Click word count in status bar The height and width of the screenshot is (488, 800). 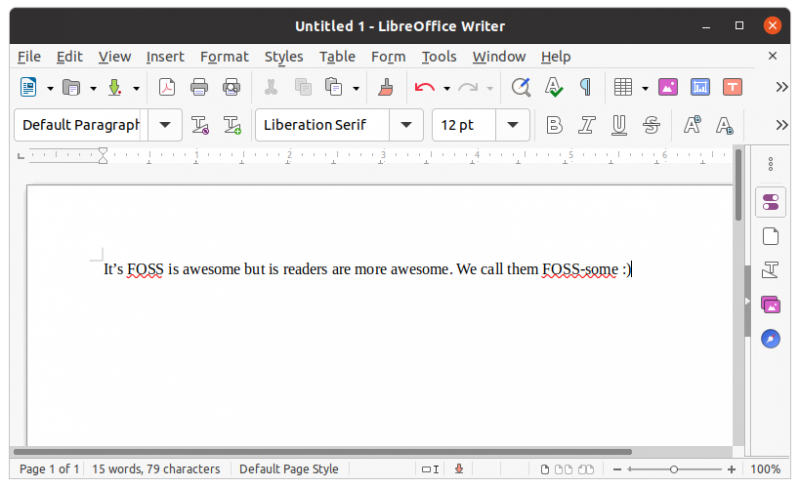156,469
